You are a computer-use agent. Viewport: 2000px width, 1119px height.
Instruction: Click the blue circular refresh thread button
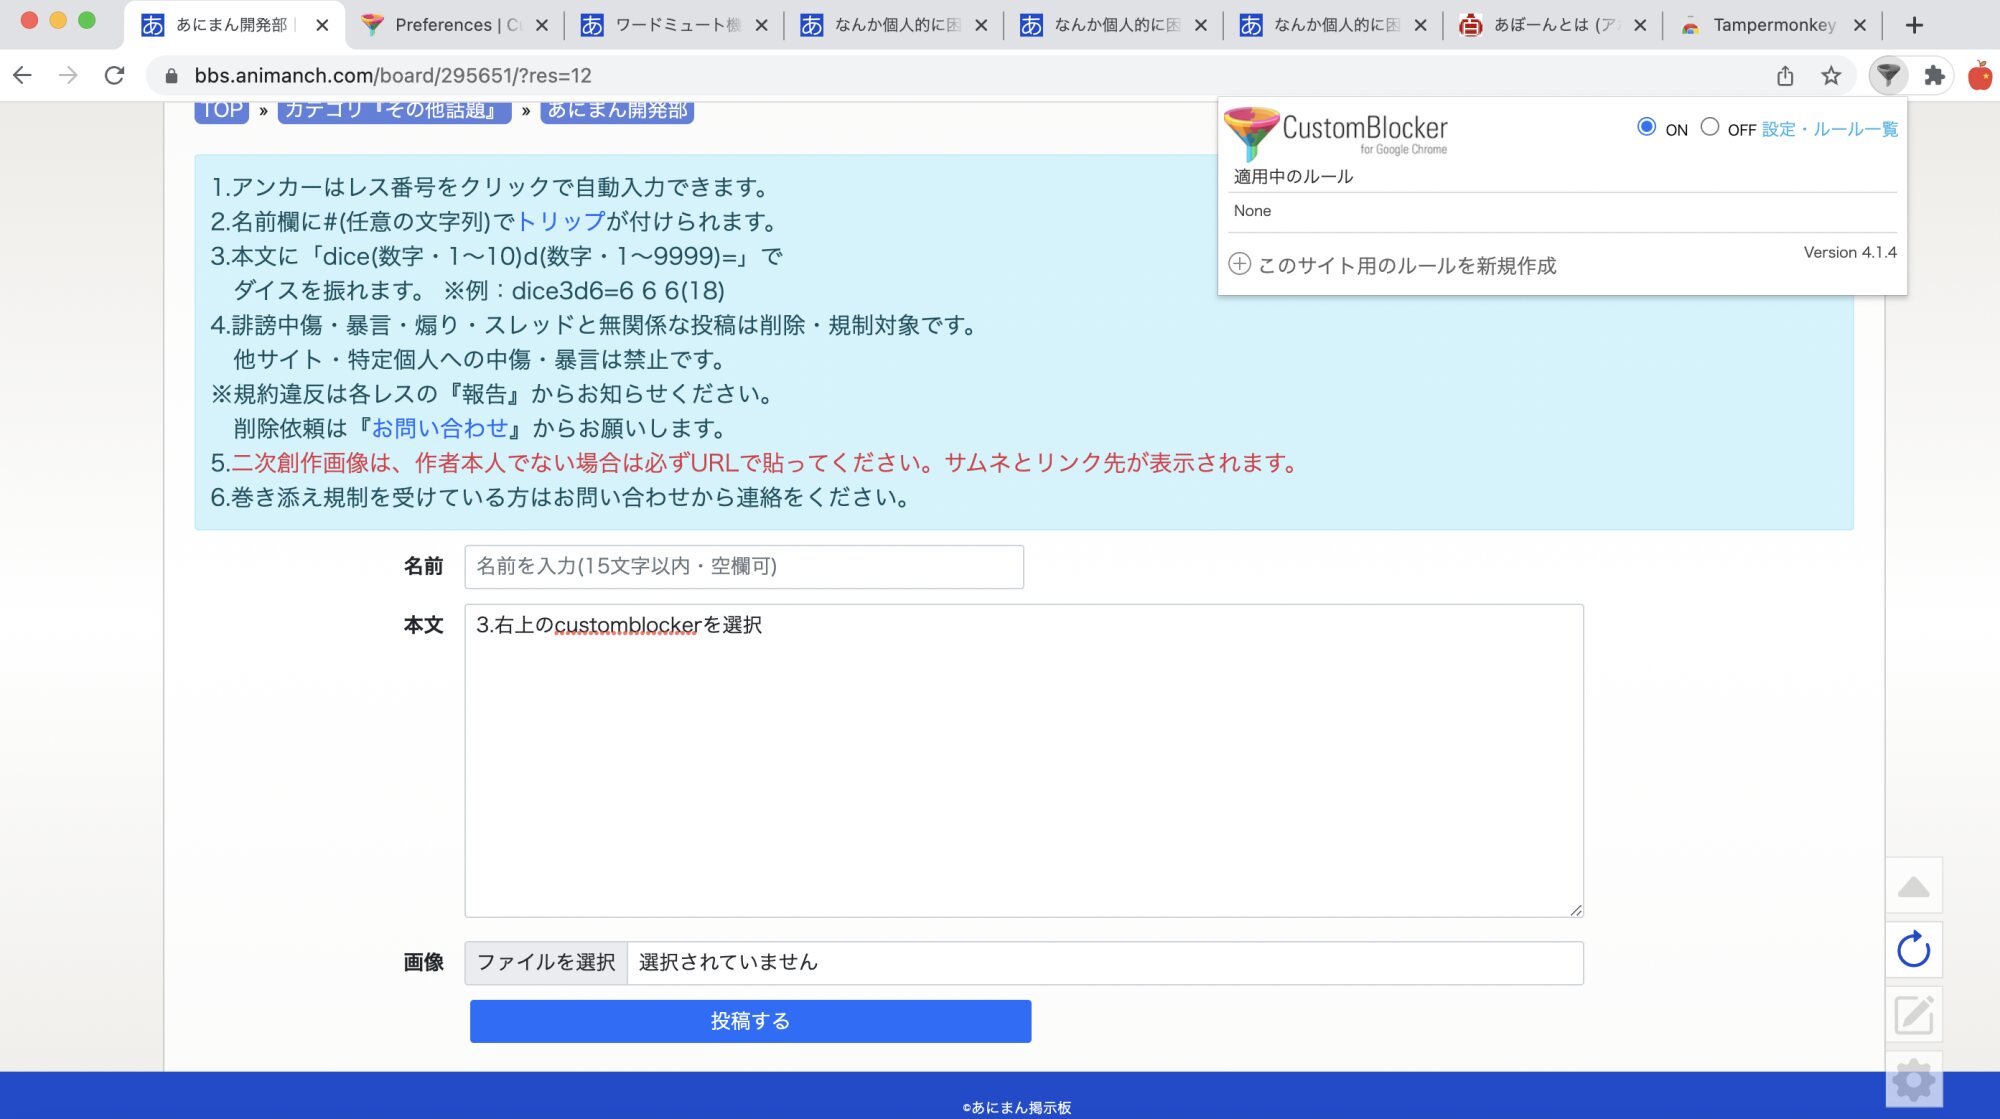[x=1913, y=949]
